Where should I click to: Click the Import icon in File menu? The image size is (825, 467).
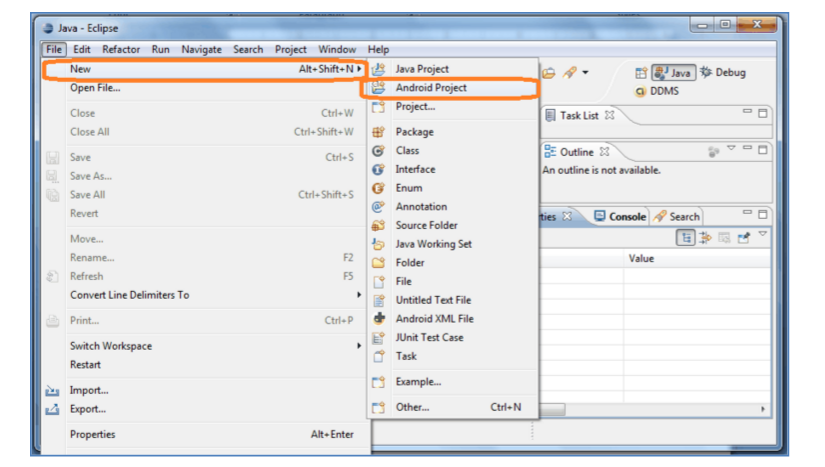click(52, 391)
